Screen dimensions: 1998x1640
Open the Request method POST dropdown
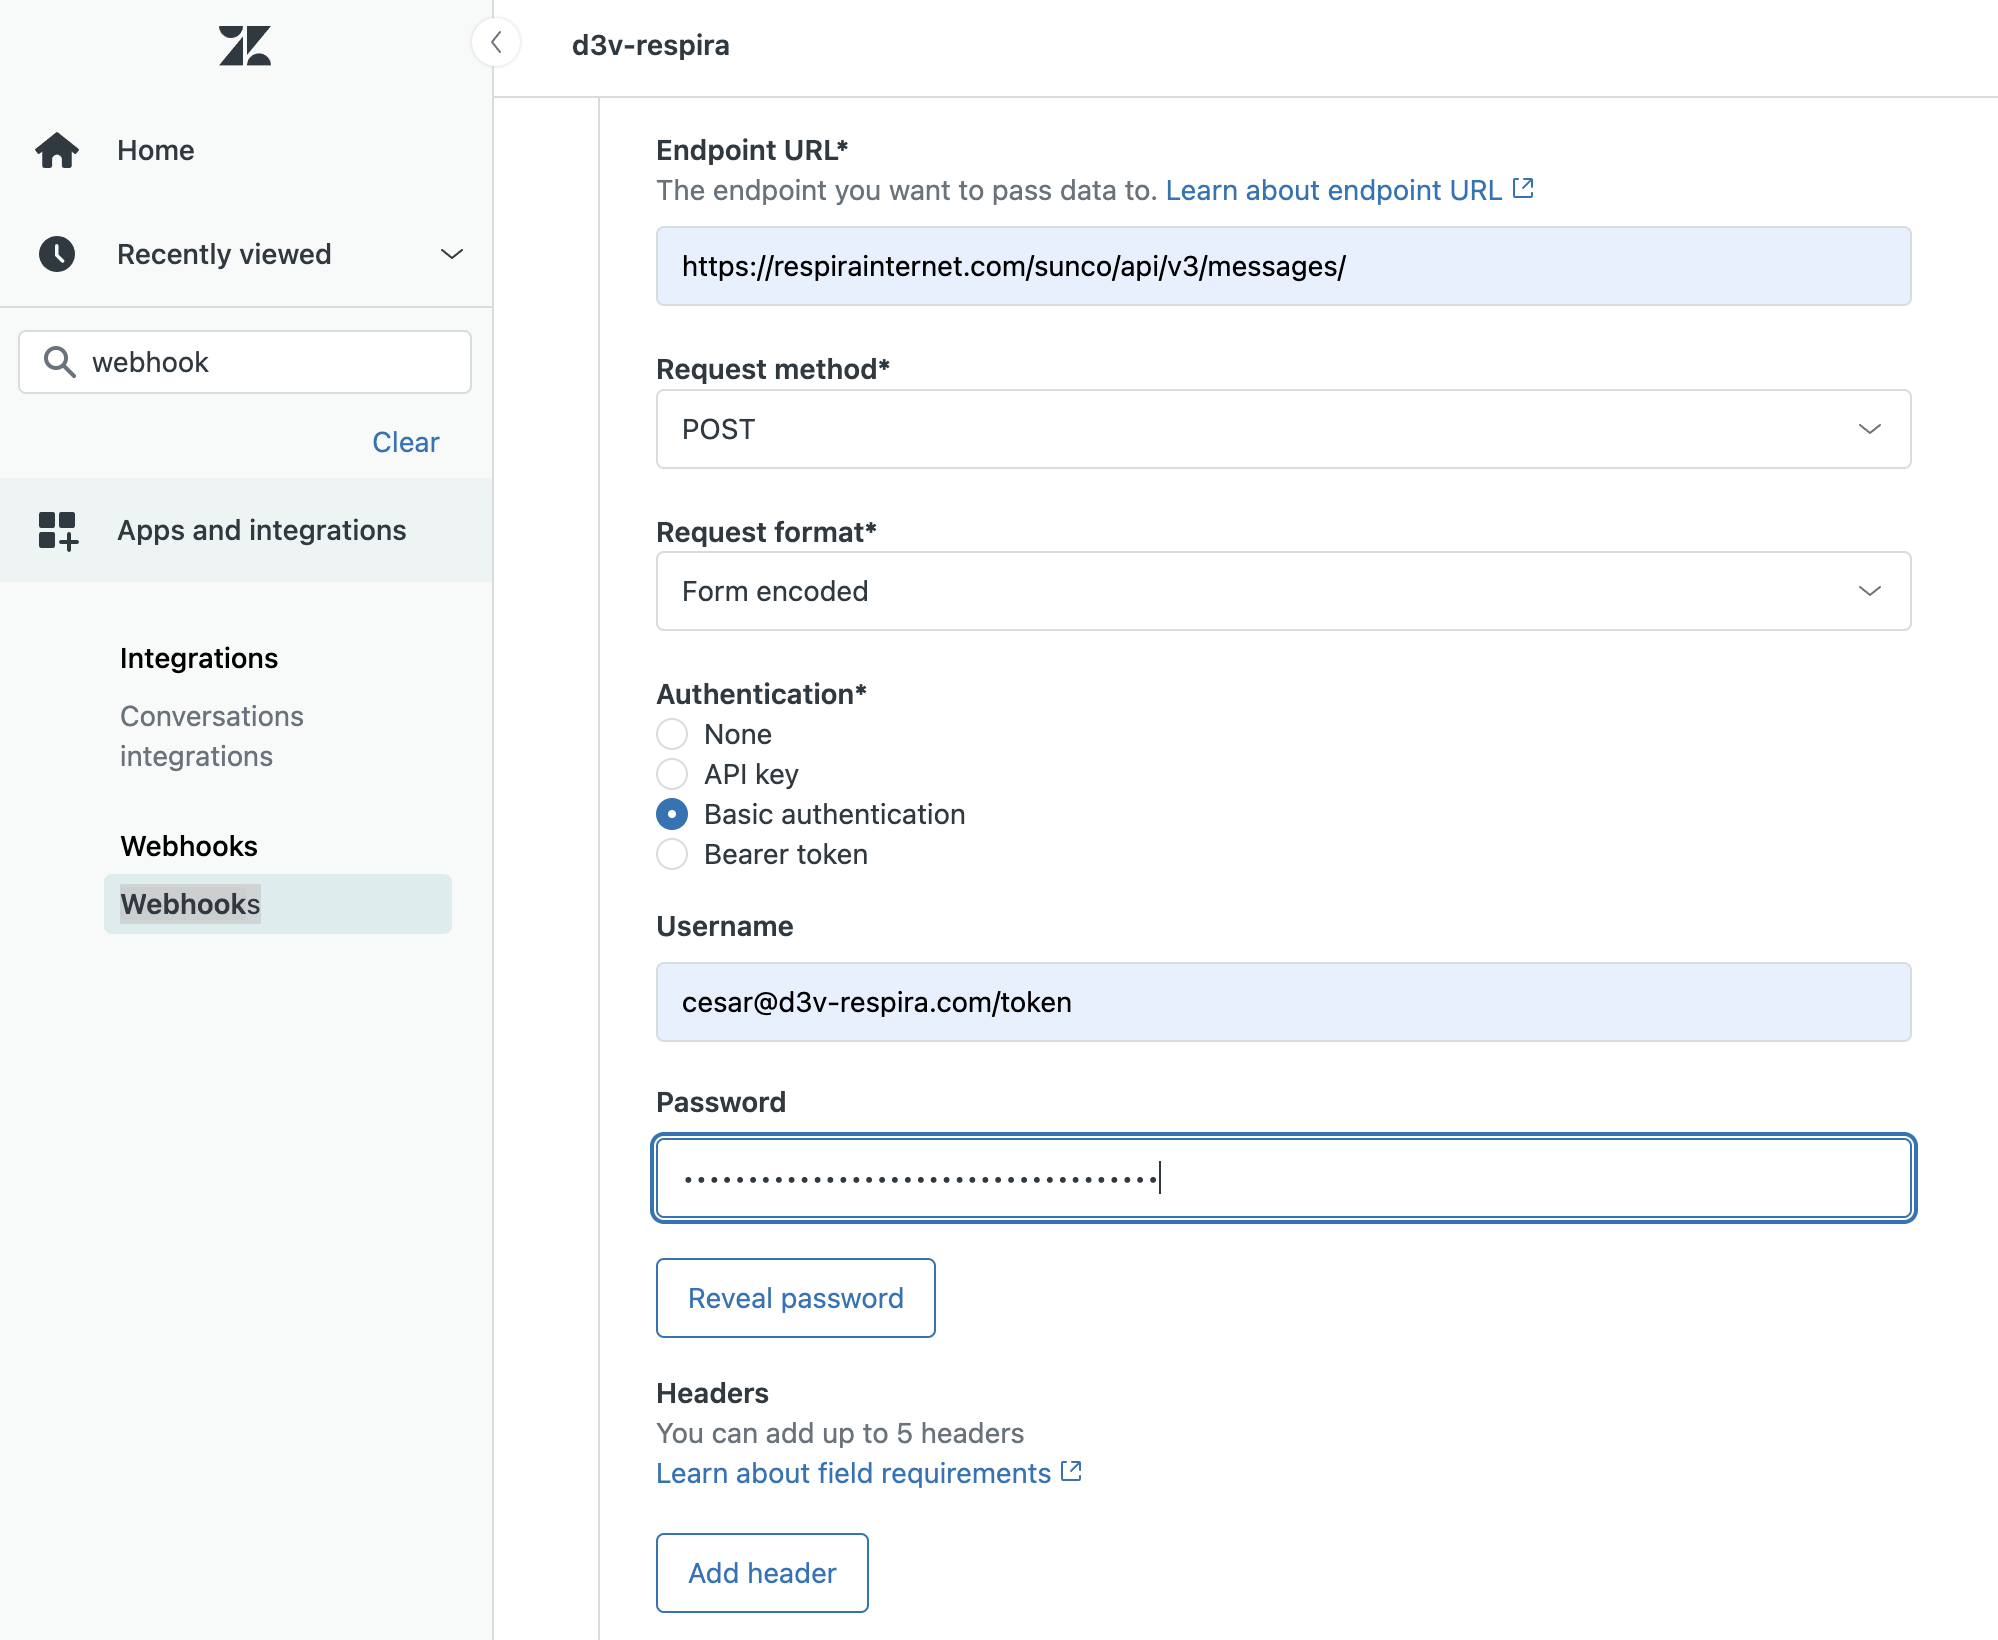click(1283, 429)
